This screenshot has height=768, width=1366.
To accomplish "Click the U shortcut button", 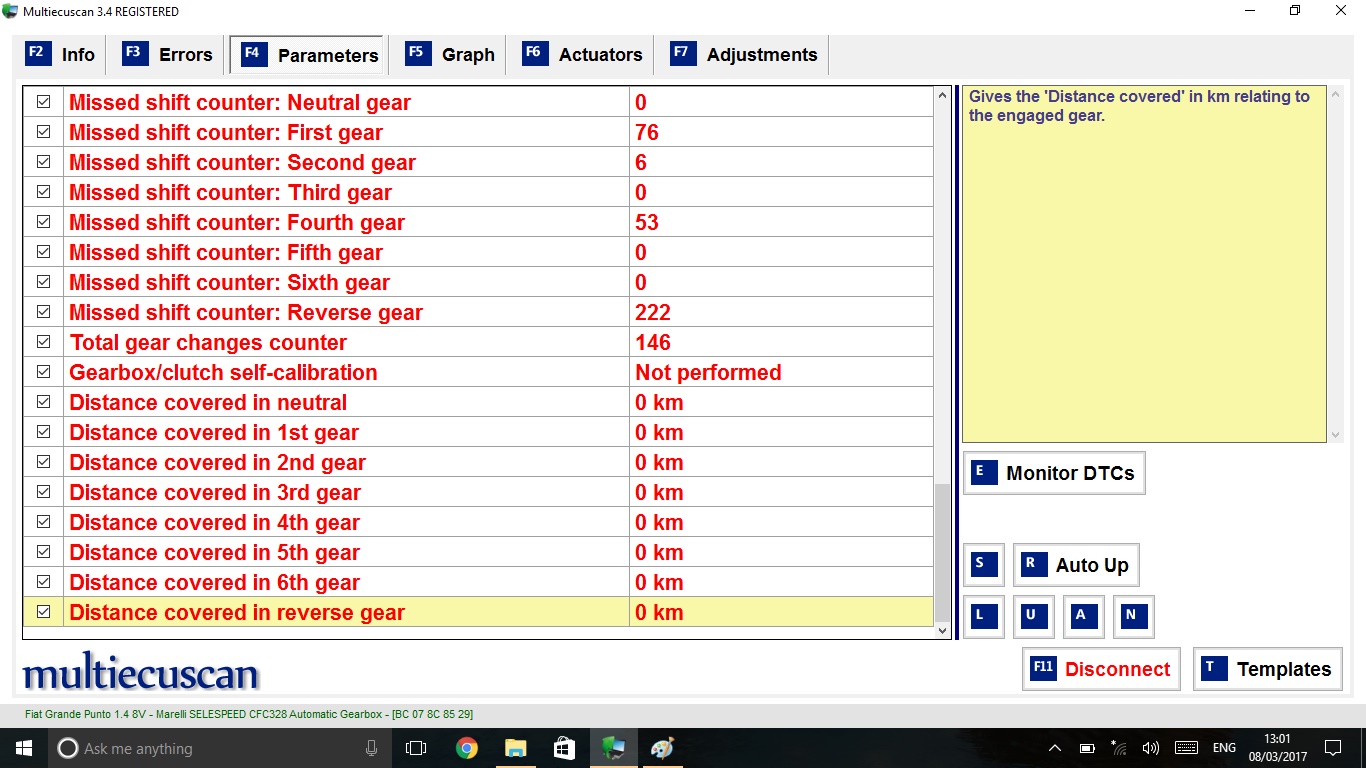I will point(1033,617).
